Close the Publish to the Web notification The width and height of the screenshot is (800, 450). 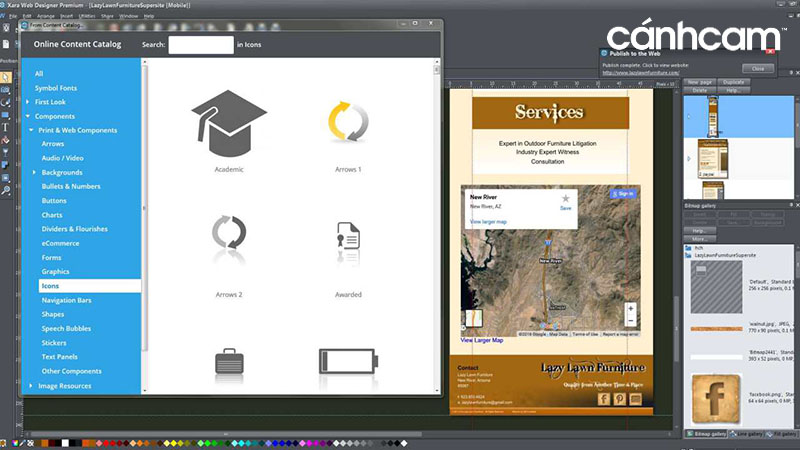pyautogui.click(x=758, y=68)
